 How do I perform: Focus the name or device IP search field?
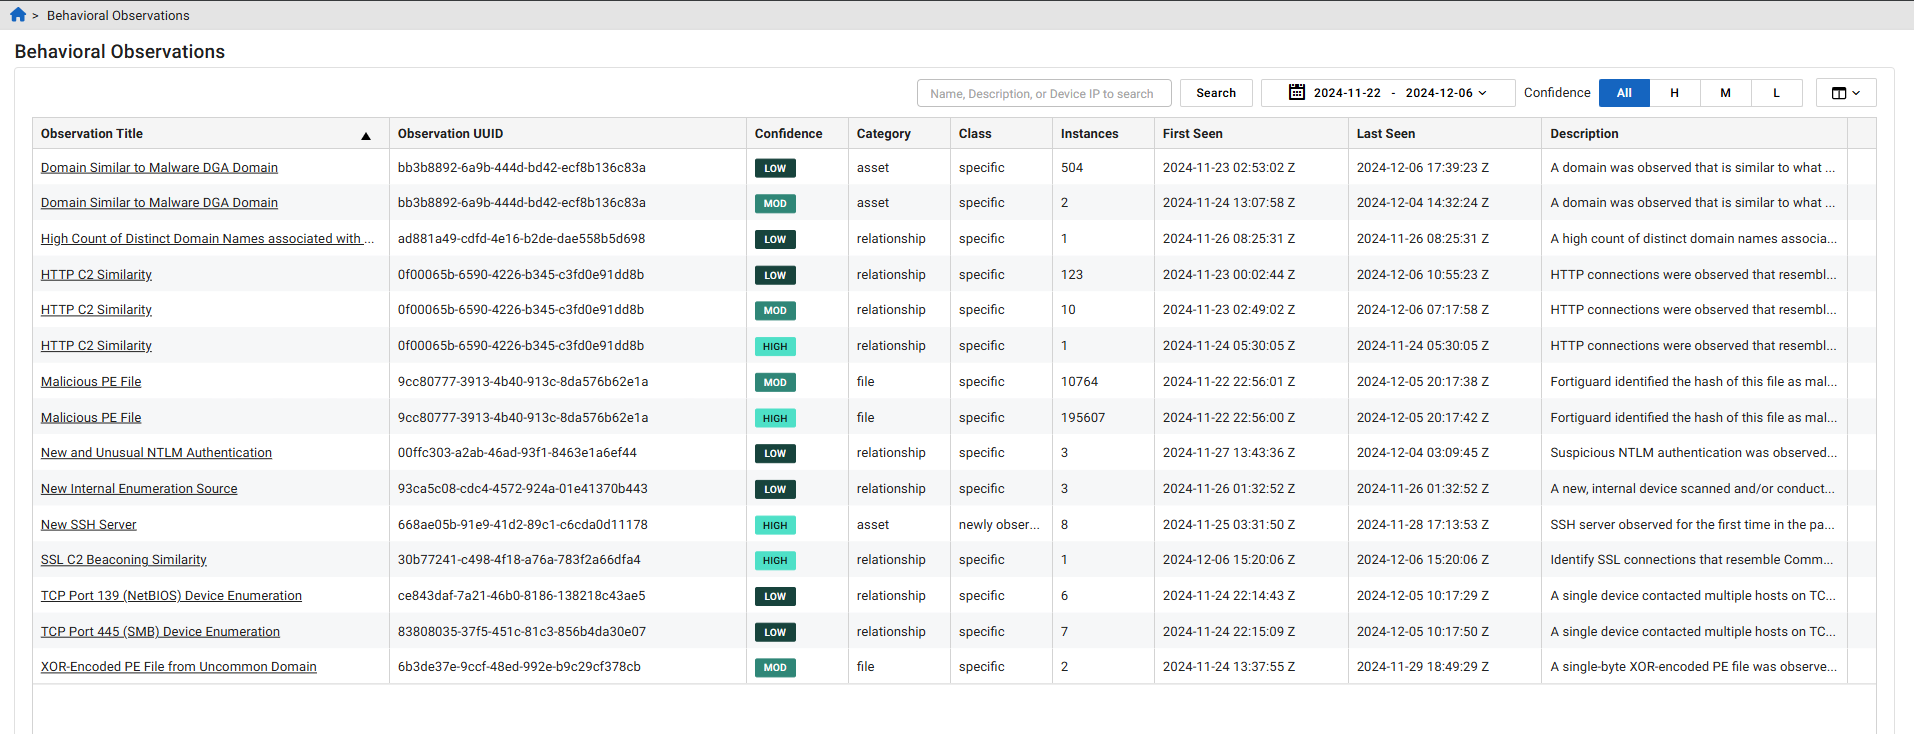click(1043, 93)
